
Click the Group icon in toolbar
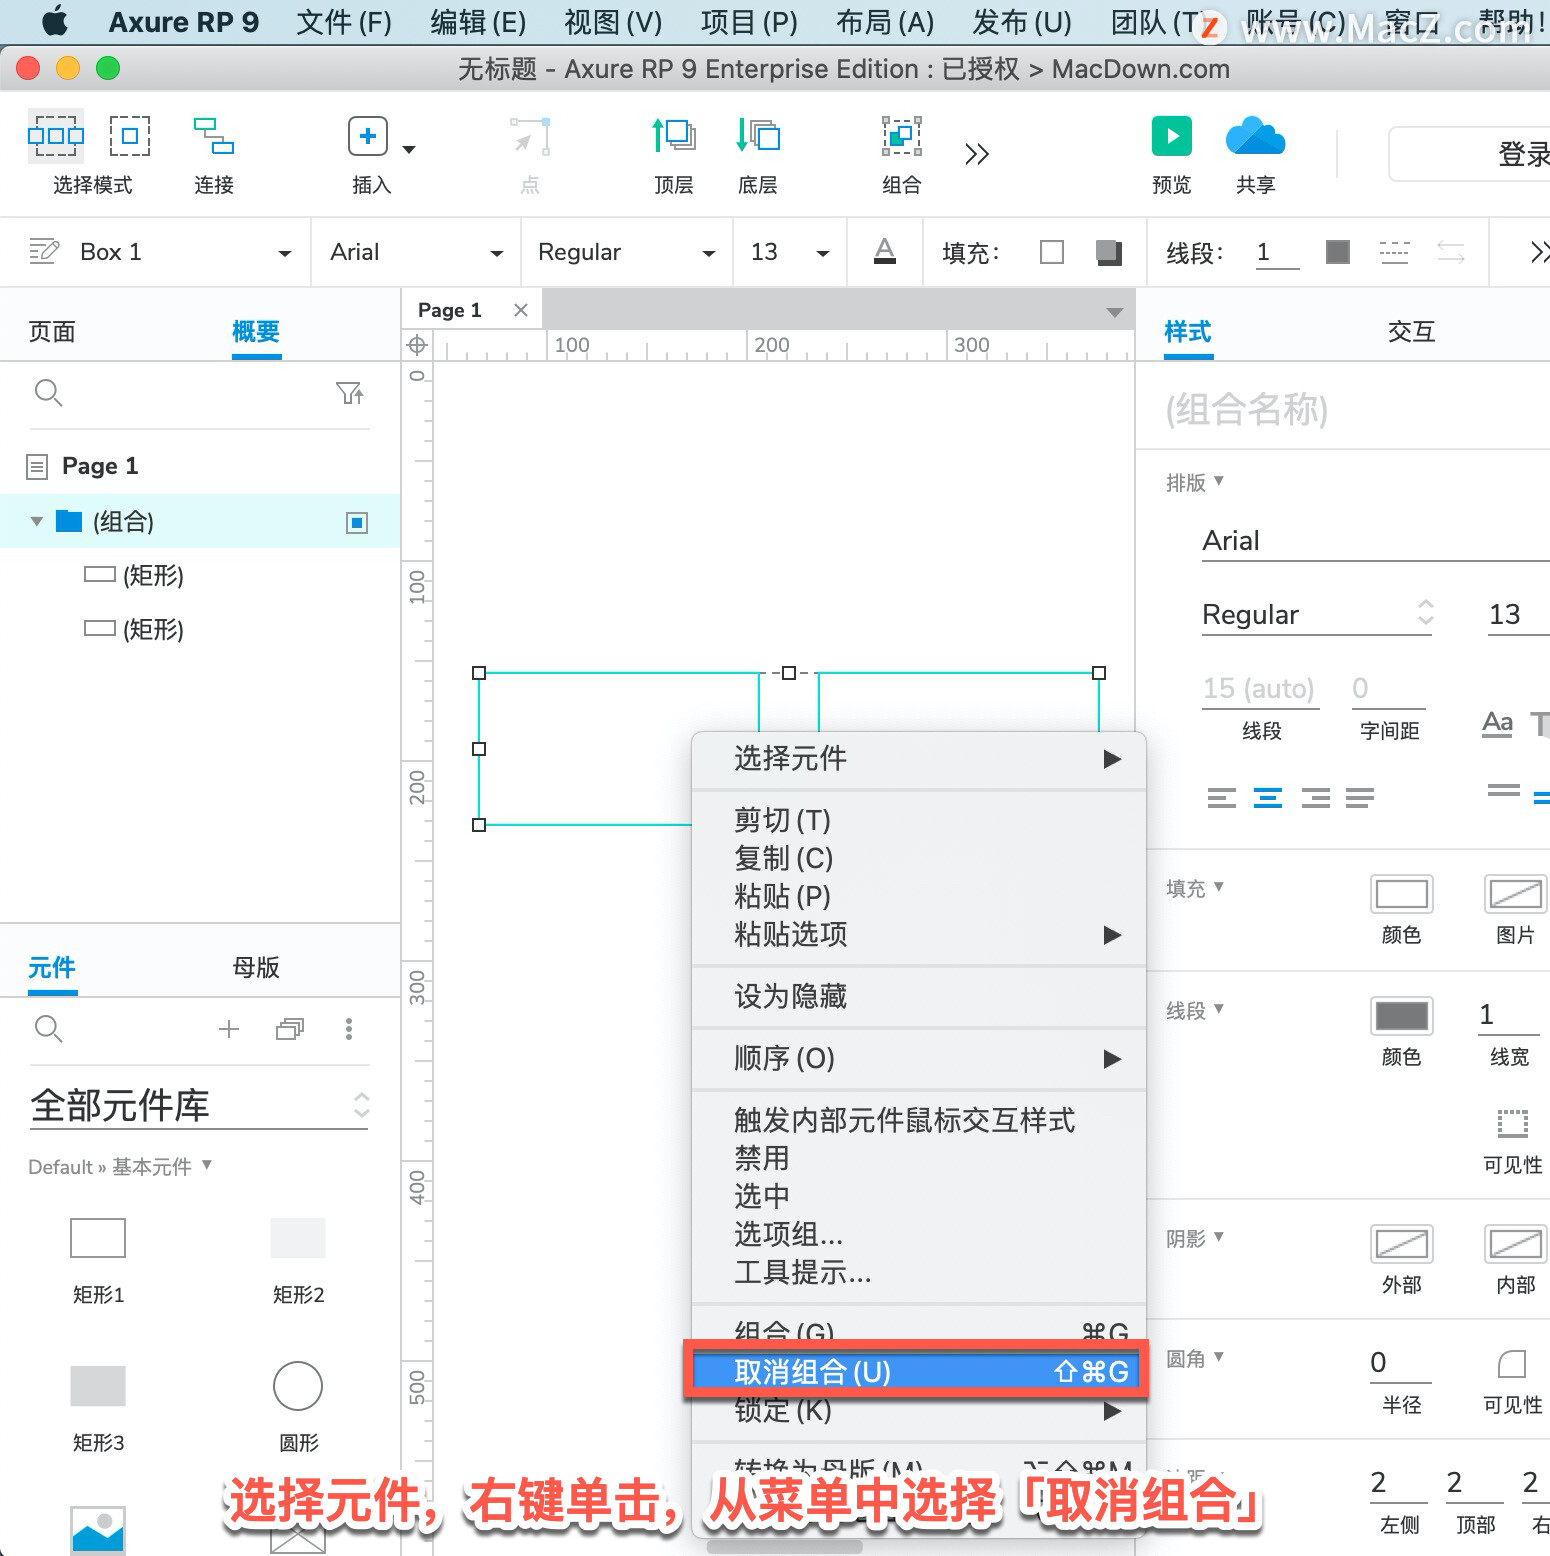(x=901, y=136)
